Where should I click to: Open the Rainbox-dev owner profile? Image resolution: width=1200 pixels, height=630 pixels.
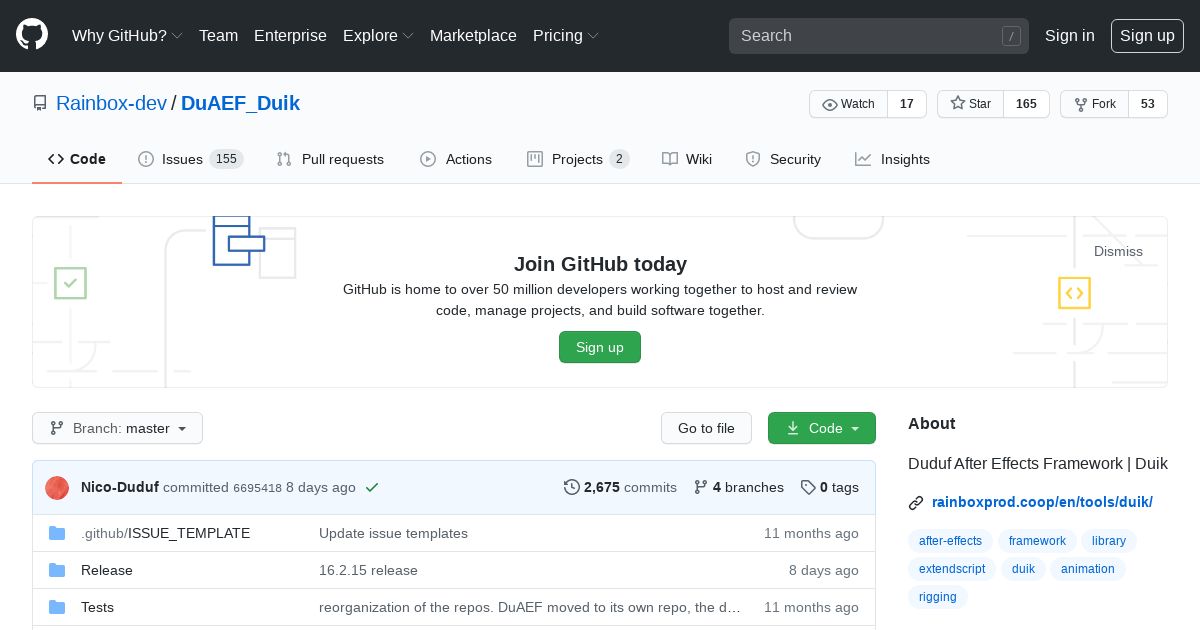(x=111, y=103)
